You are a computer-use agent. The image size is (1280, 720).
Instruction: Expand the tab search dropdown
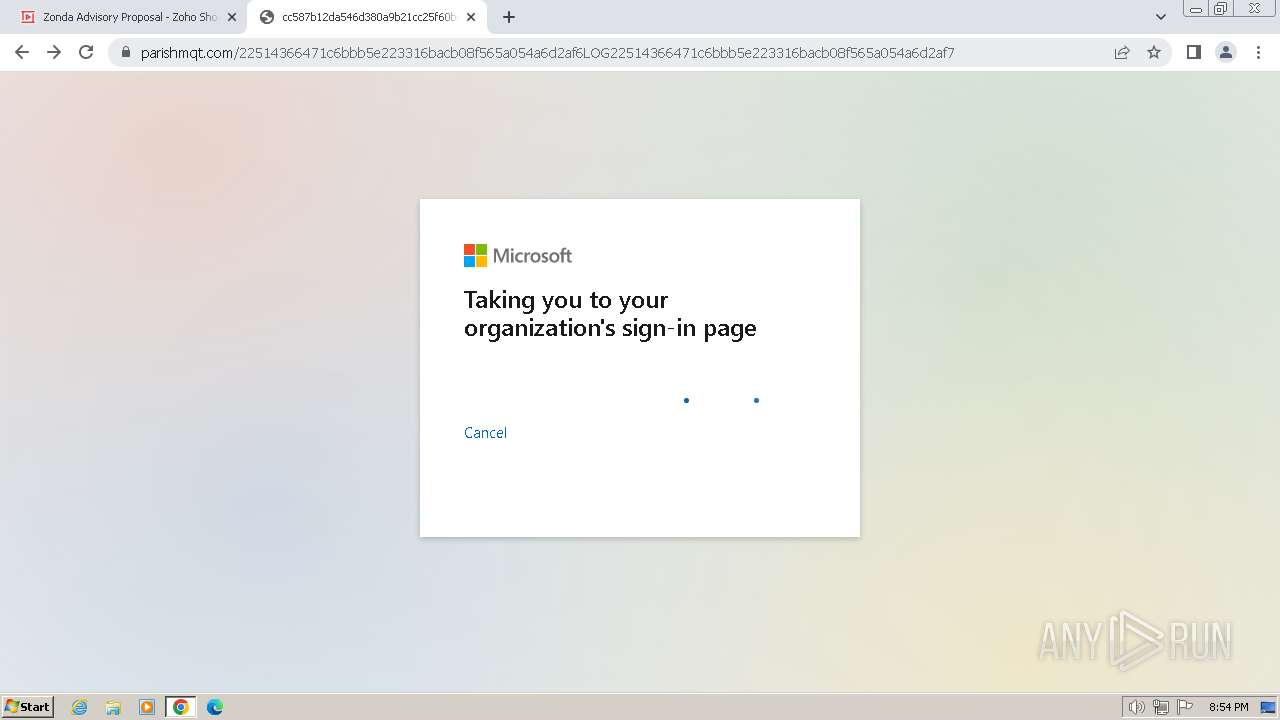click(x=1161, y=17)
